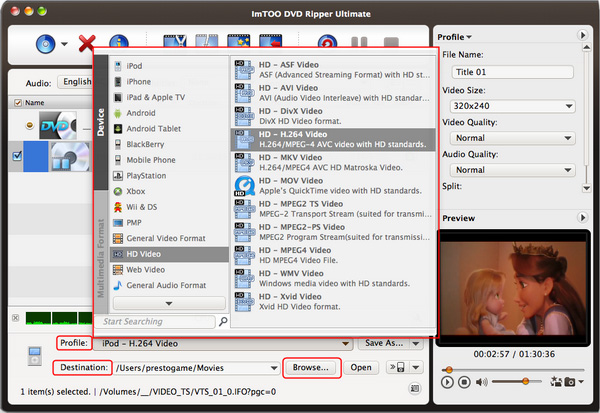Select Web Video category
600x413 pixels.
point(169,270)
